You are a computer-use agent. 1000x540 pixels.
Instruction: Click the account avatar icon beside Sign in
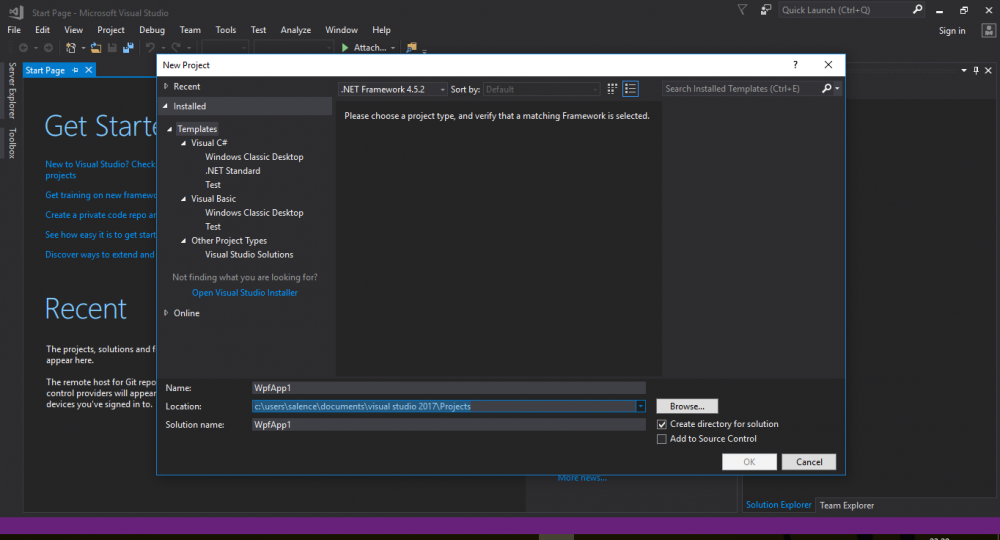point(989,31)
